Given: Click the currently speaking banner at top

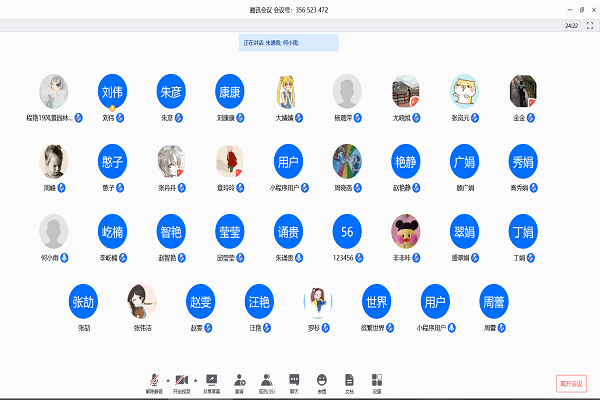Looking at the screenshot, I should click(290, 43).
